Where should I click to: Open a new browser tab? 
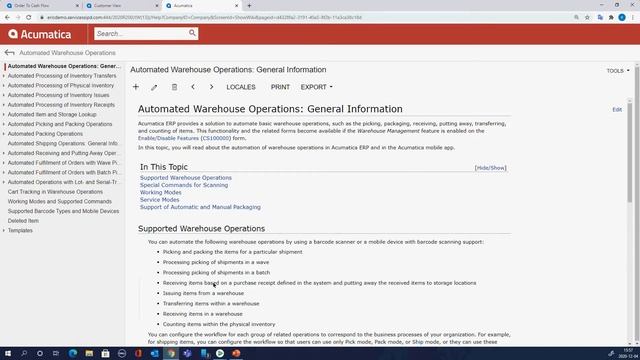pyautogui.click(x=249, y=6)
